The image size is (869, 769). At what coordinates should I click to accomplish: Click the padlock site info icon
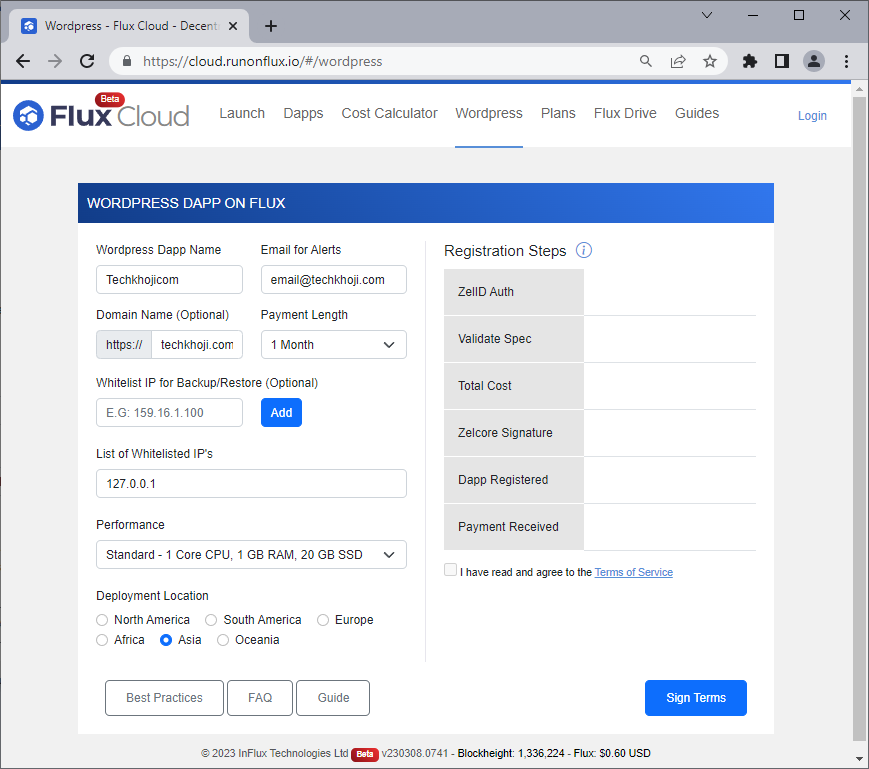pyautogui.click(x=127, y=61)
